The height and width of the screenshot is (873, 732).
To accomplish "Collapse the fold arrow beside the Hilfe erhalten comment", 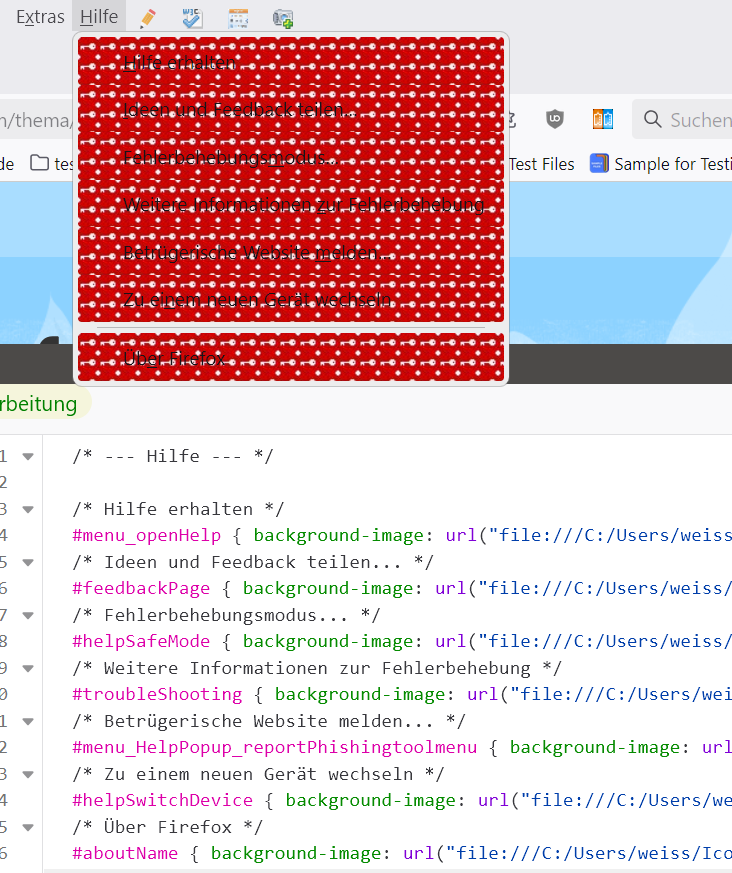I will 28,509.
